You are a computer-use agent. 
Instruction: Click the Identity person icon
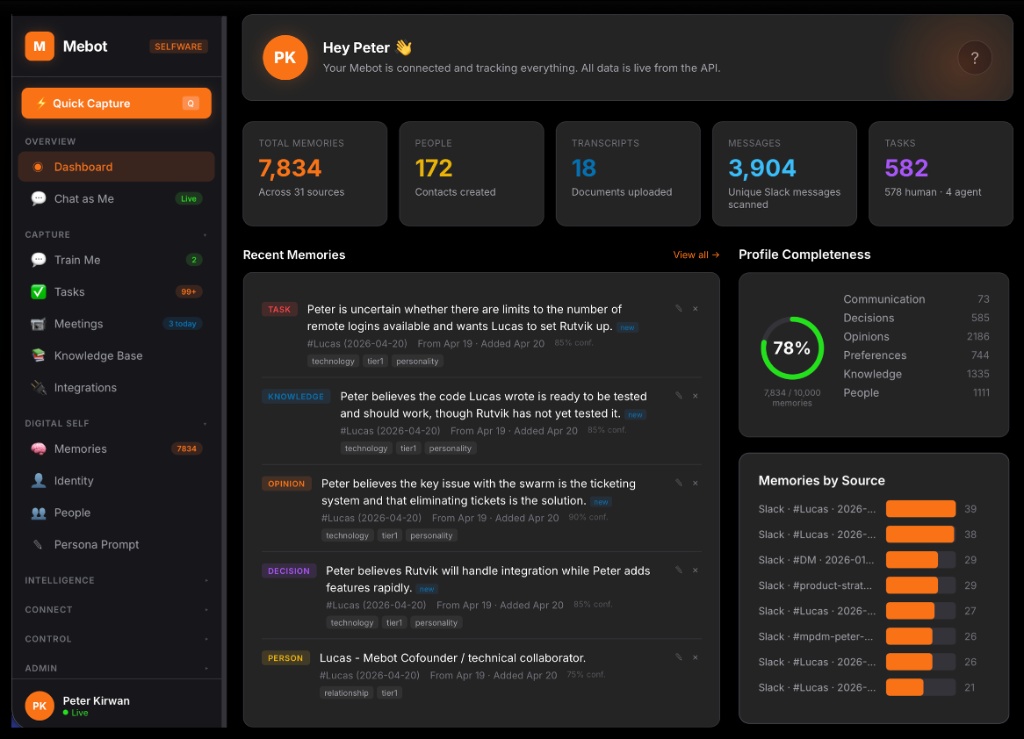tap(39, 481)
